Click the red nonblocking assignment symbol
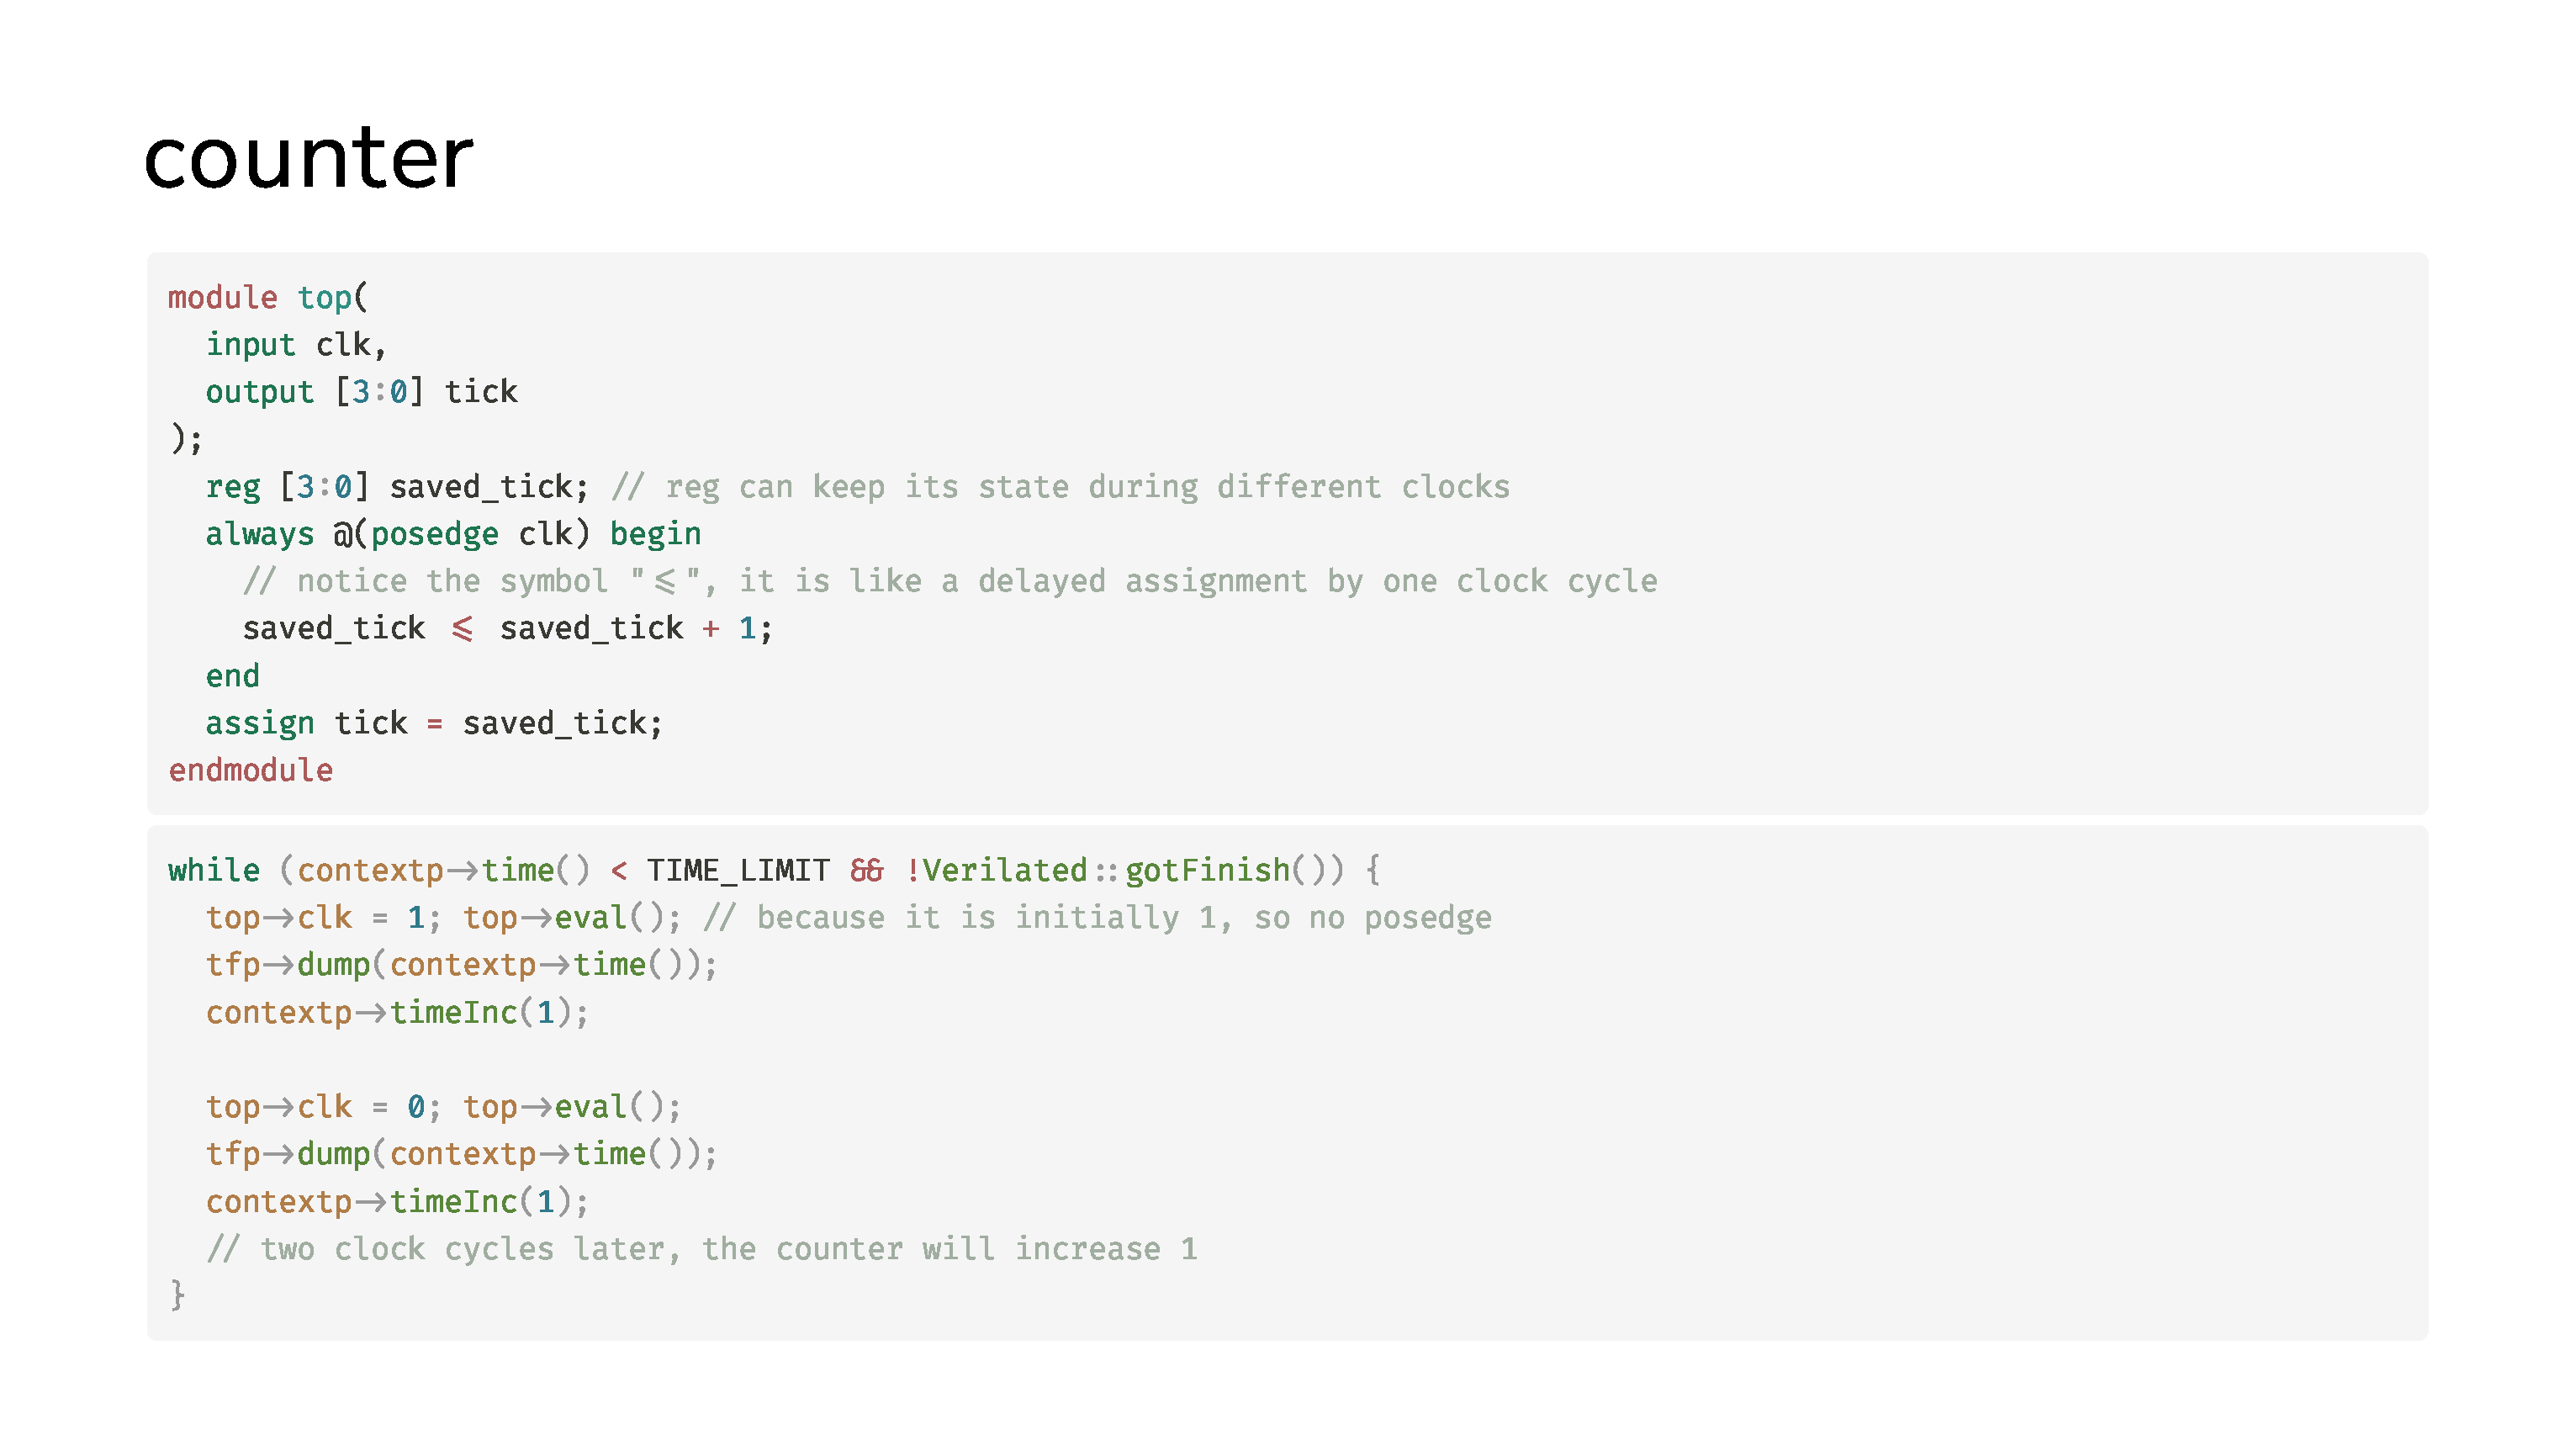Viewport: 2576px width, 1451px height. (x=461, y=628)
